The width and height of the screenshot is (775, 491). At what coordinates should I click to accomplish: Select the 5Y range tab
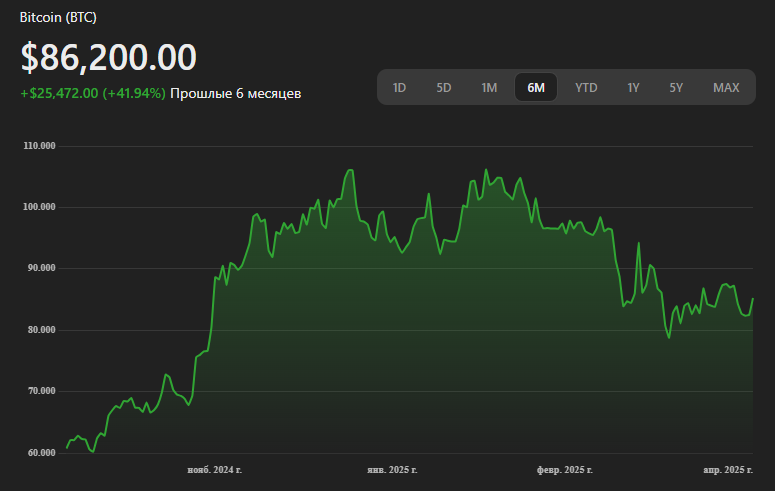(x=676, y=88)
